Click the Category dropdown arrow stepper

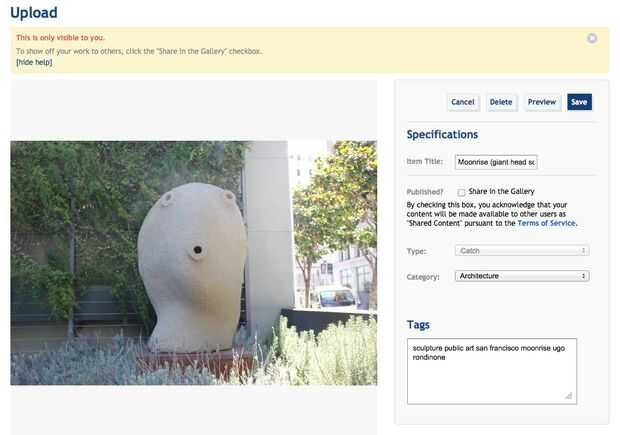point(583,276)
